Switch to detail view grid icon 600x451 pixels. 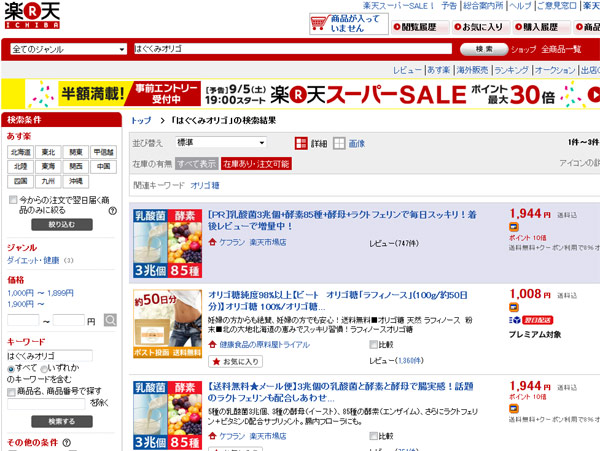pos(301,143)
